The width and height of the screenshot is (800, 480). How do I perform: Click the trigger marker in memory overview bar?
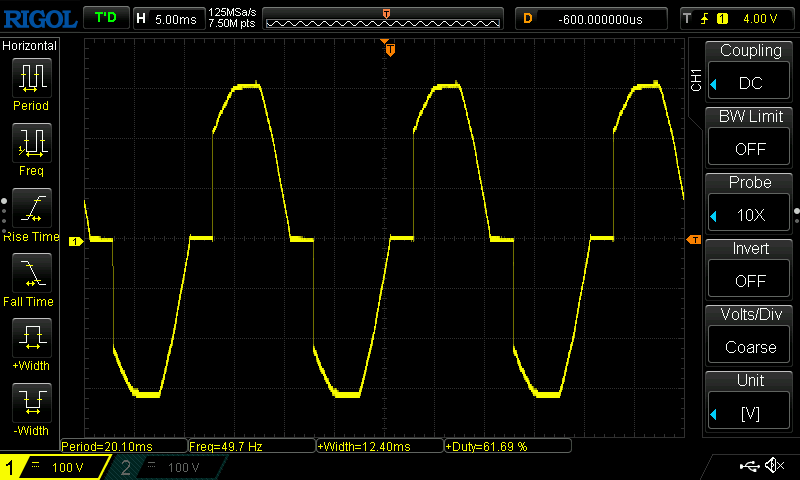pyautogui.click(x=386, y=14)
